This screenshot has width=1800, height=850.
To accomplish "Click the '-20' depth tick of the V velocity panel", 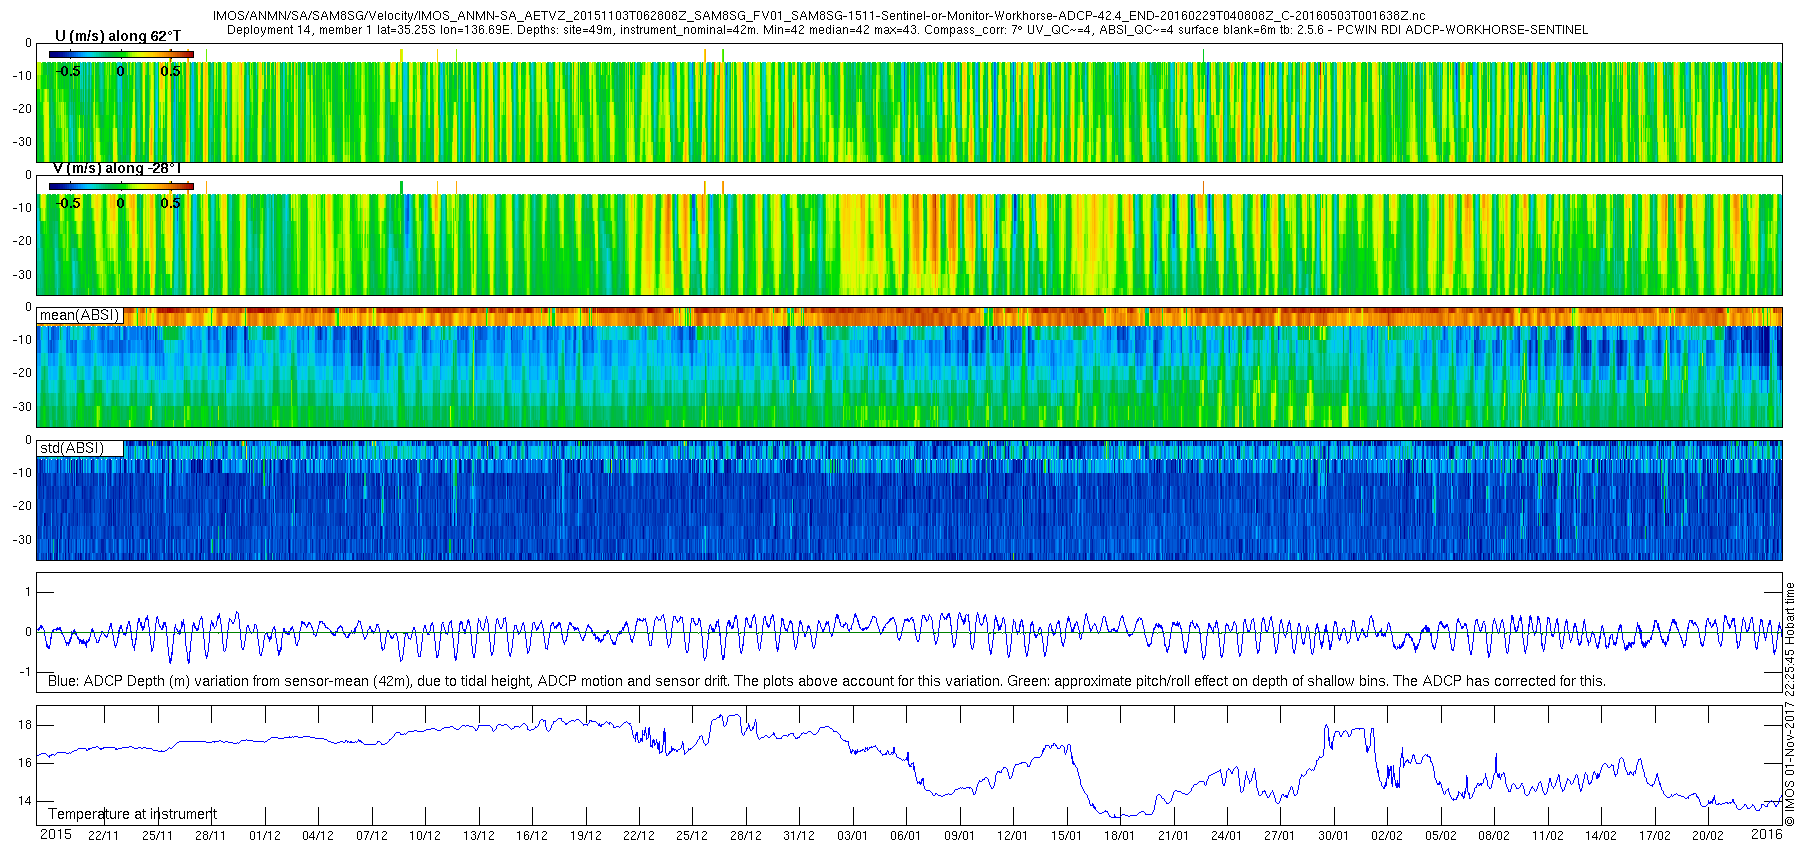I will (22, 241).
